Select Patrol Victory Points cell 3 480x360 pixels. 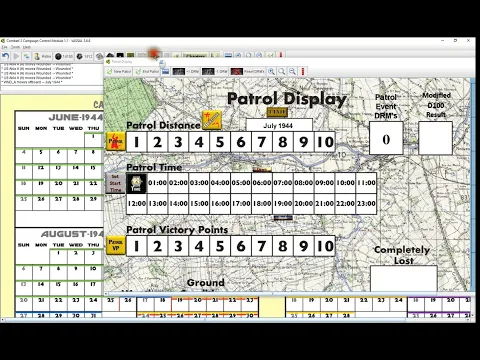pos(178,246)
